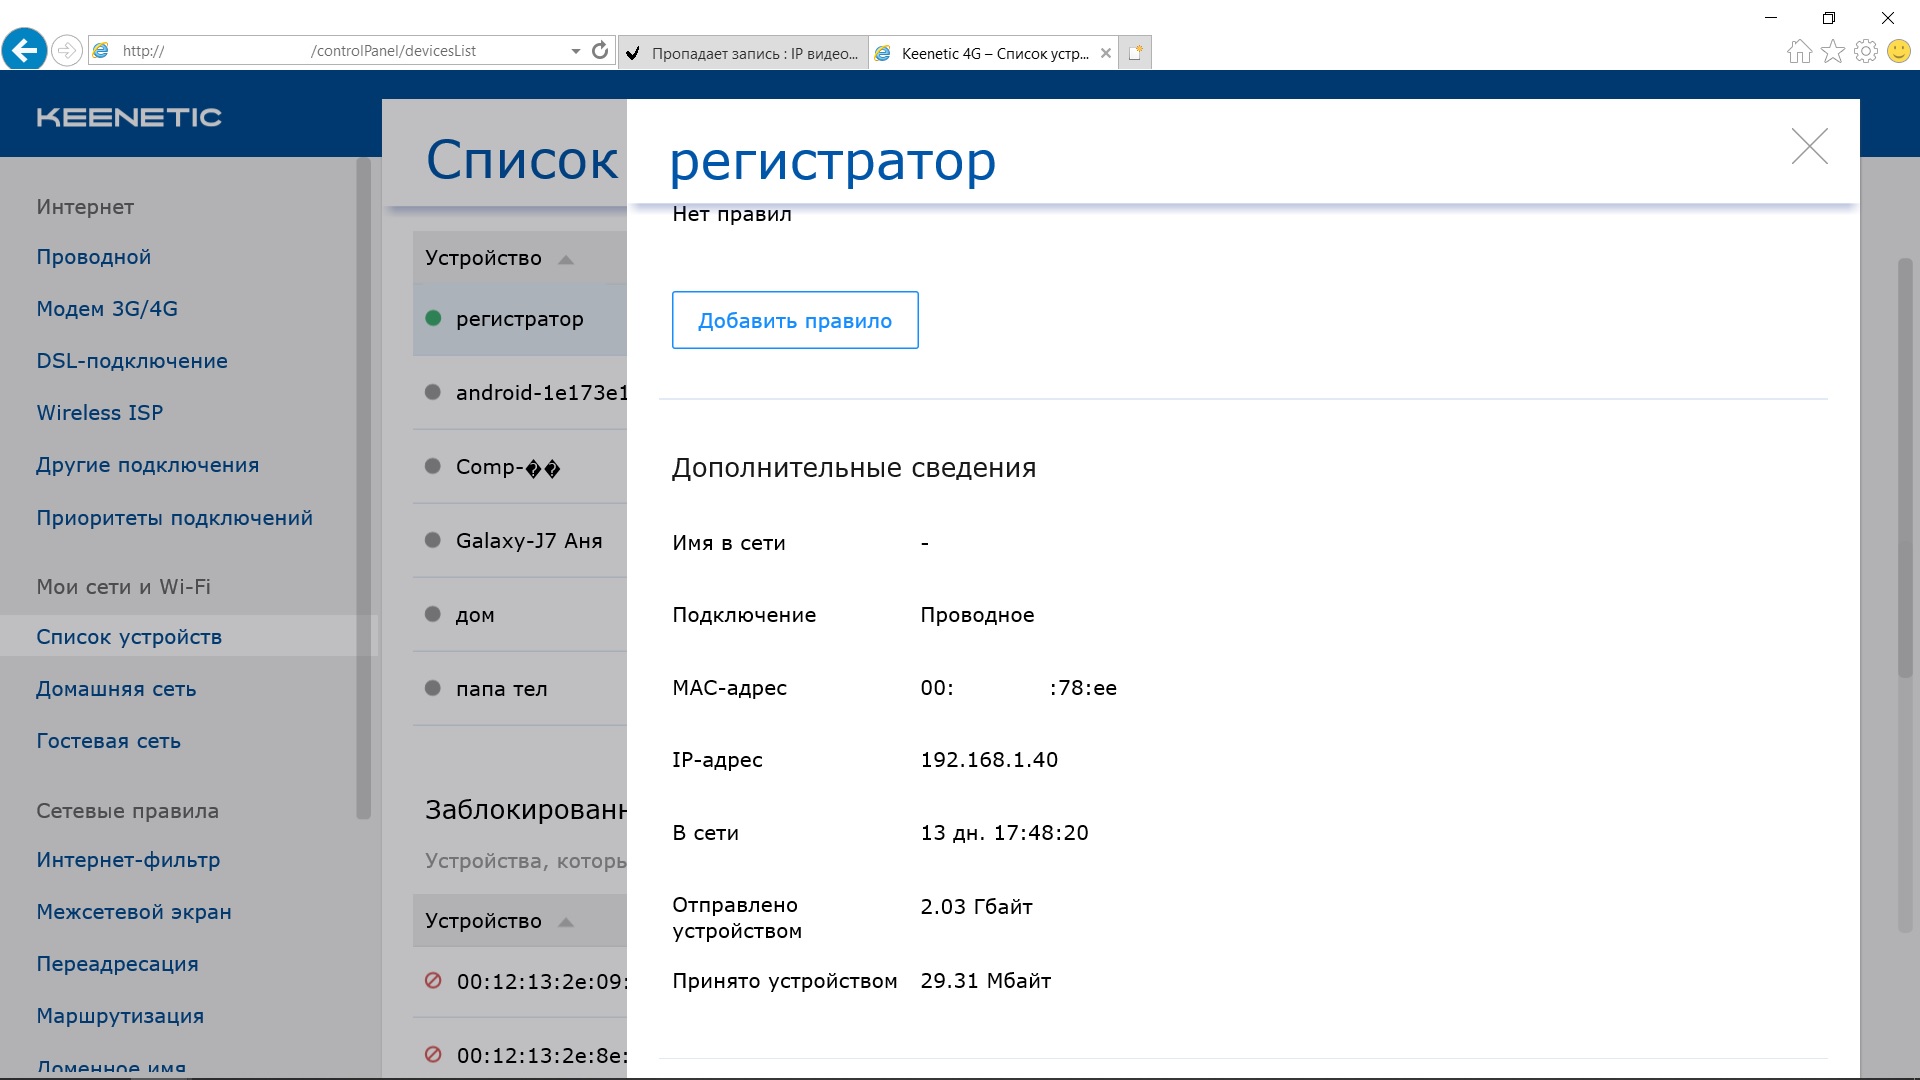Sort devices by Устройство column arrow
This screenshot has width=1920, height=1080.
point(566,260)
